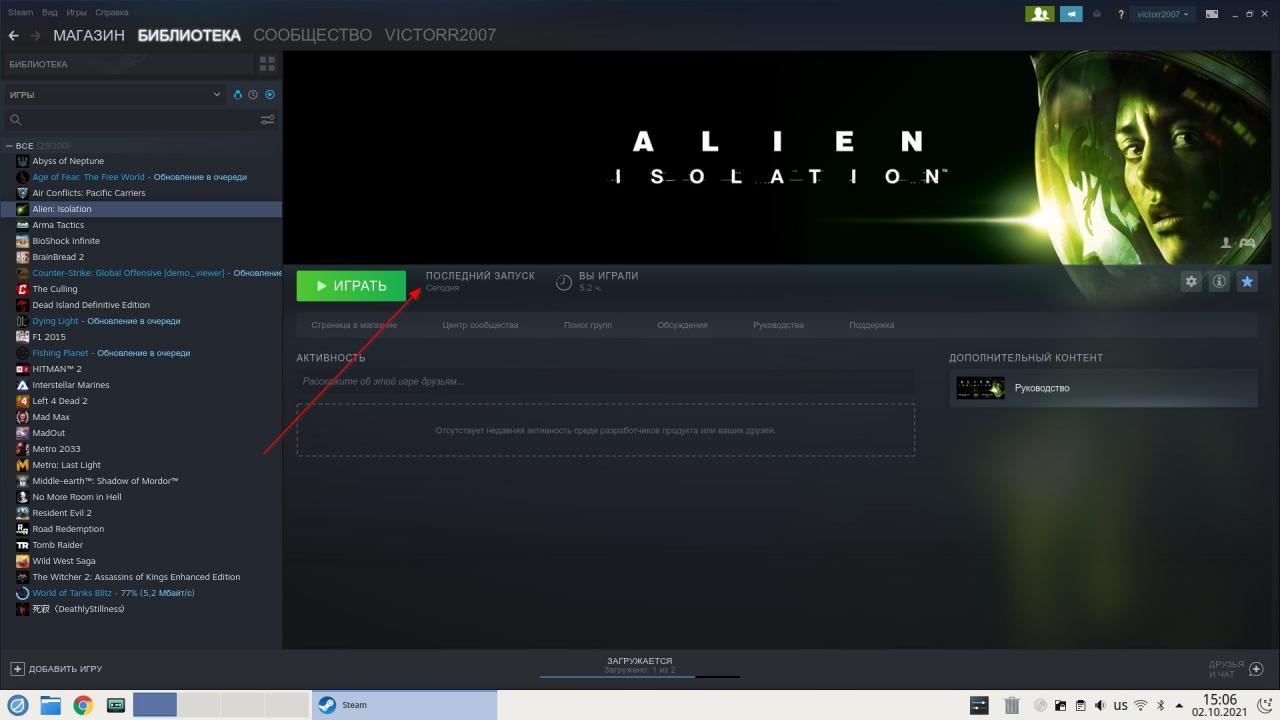The width and height of the screenshot is (1280, 720).
Task: Click the Left 4 Dead 2 game icon
Action: (x=23, y=401)
